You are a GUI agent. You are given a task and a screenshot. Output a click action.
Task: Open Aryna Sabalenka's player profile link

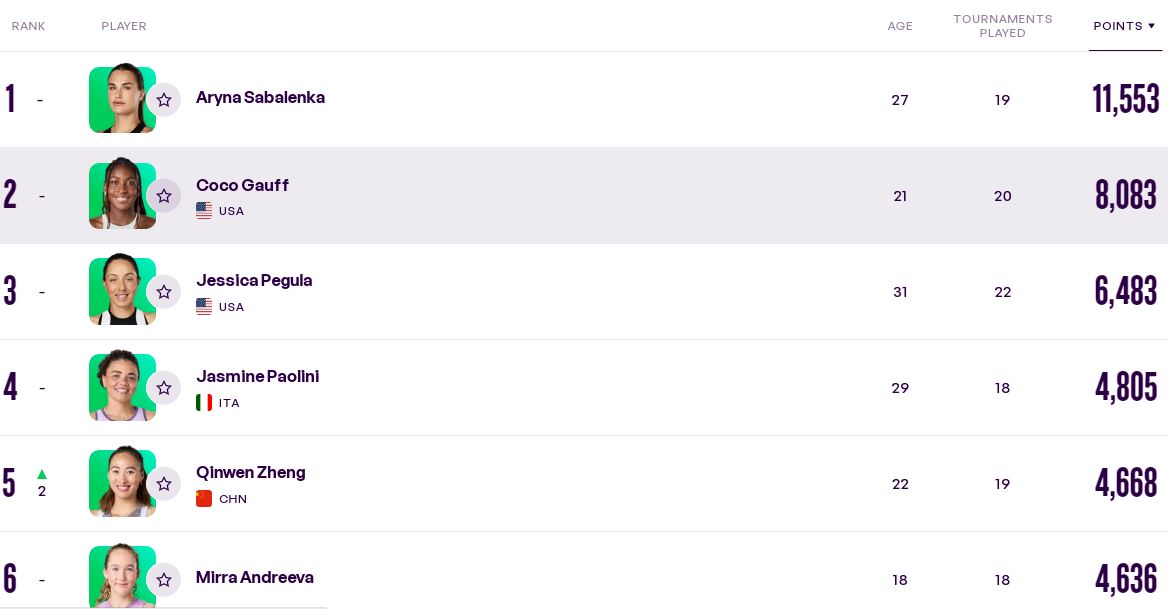(x=260, y=98)
